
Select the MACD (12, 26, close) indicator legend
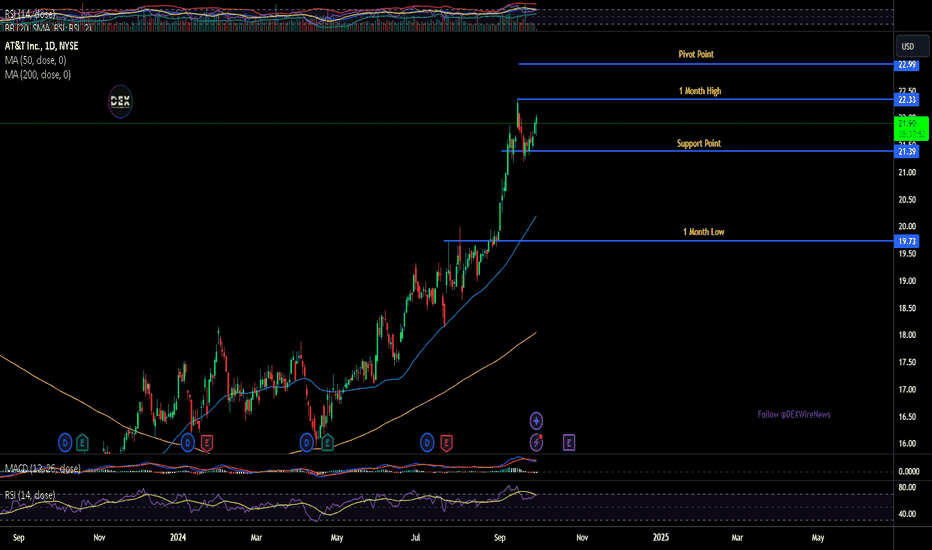coord(42,469)
